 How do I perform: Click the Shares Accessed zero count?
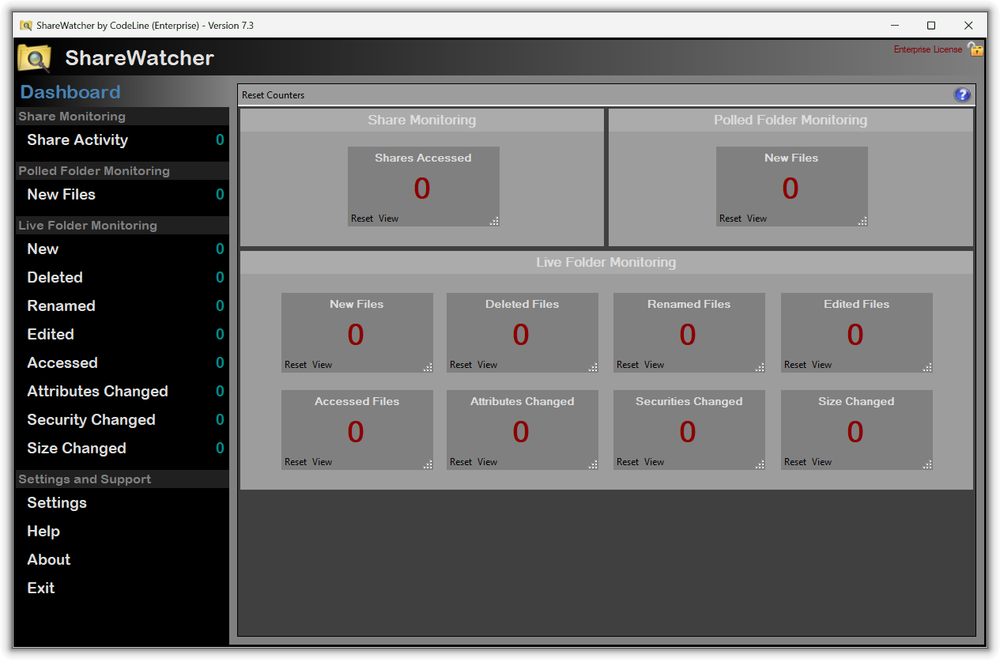422,189
